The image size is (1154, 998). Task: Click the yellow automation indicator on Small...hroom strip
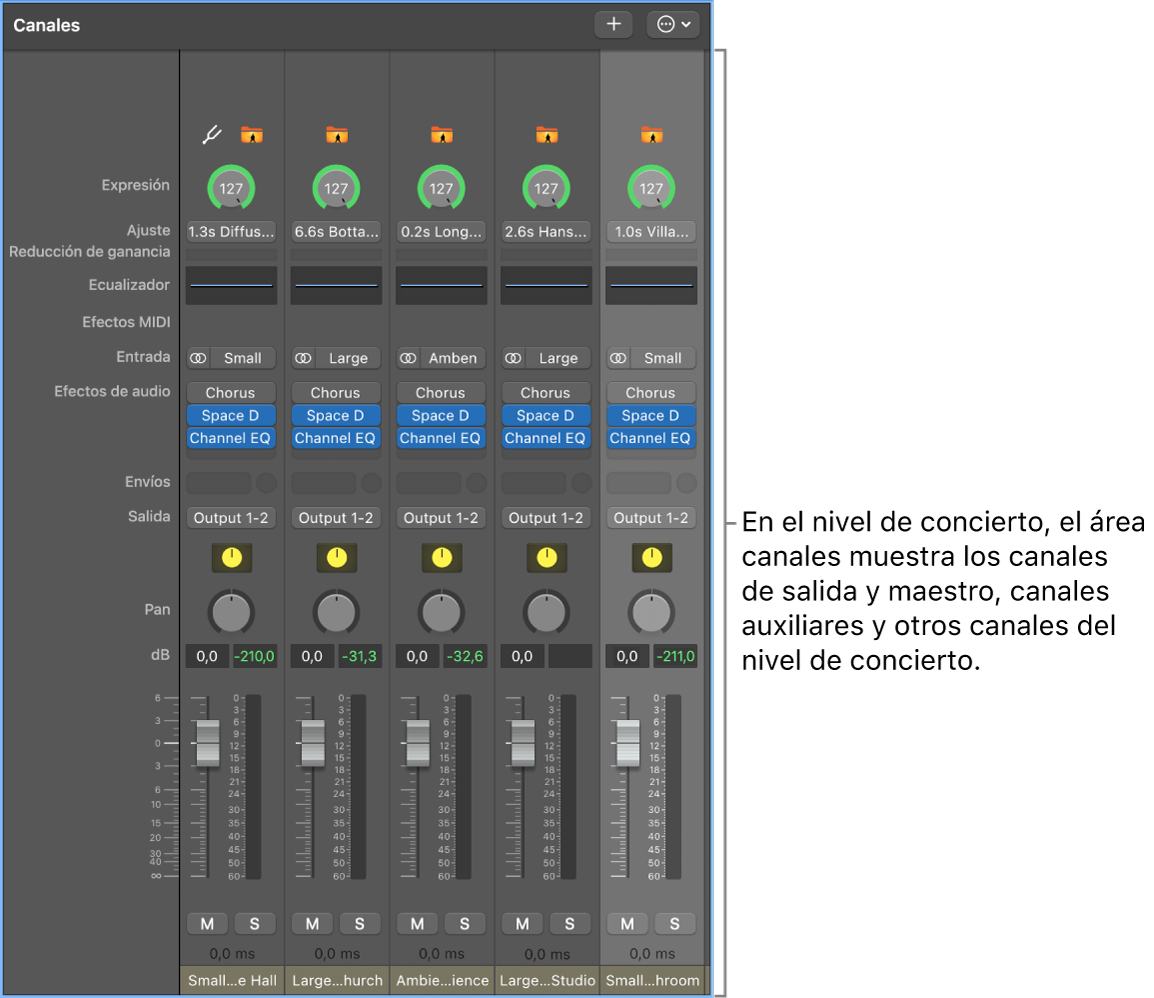click(x=652, y=558)
